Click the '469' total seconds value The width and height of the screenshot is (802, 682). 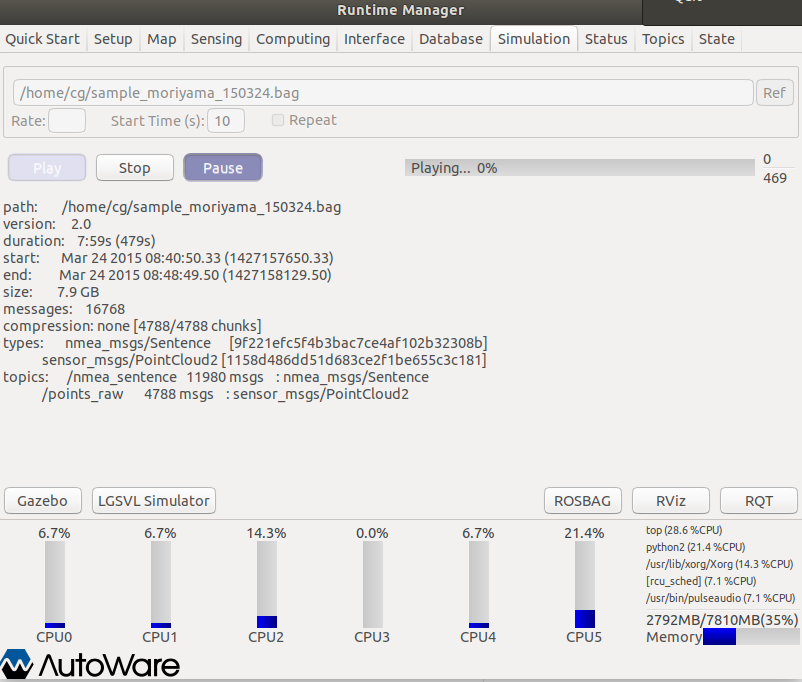(774, 178)
